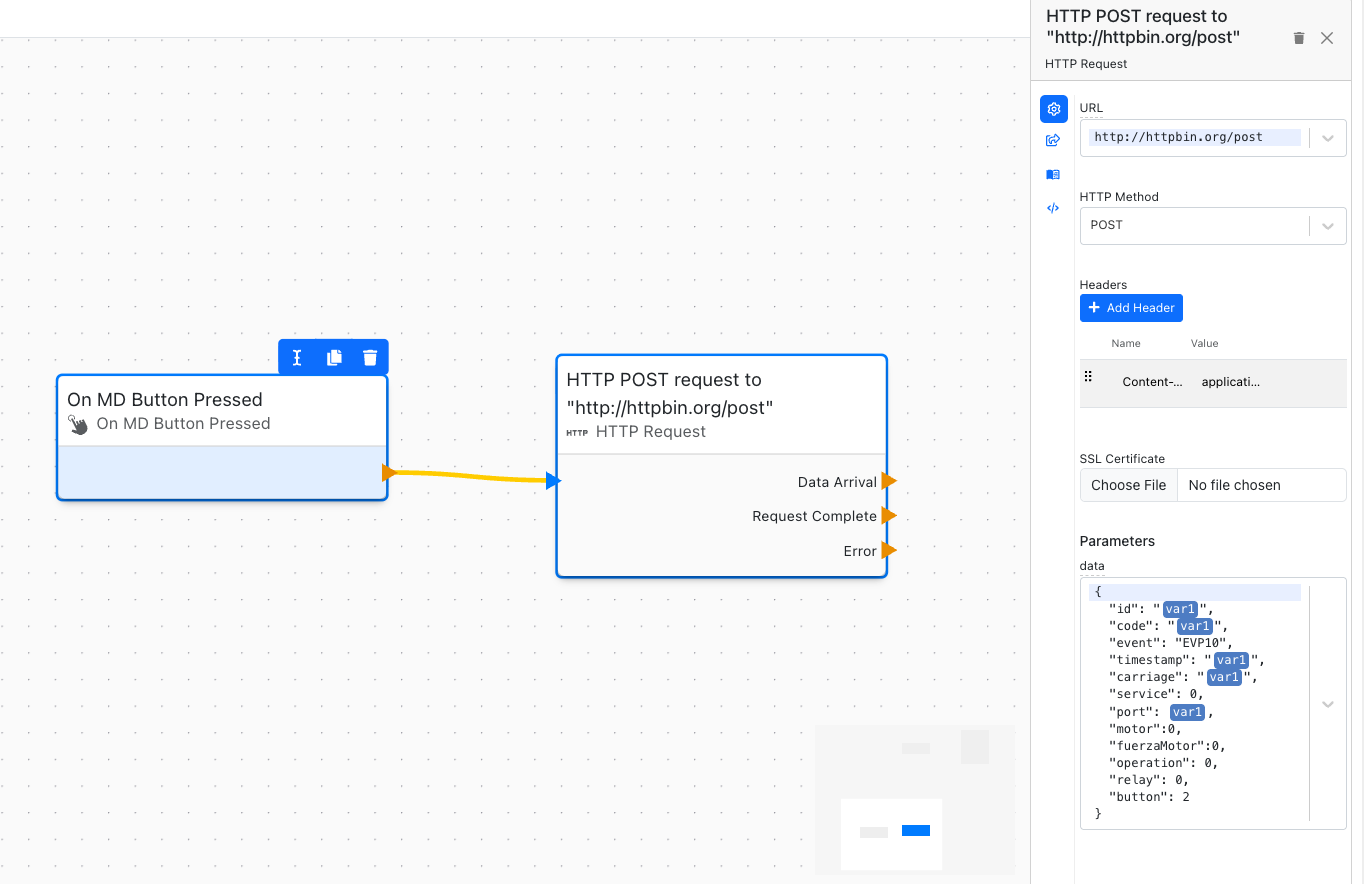This screenshot has width=1364, height=884.
Task: Click the Error output port arrow
Action: click(x=888, y=551)
